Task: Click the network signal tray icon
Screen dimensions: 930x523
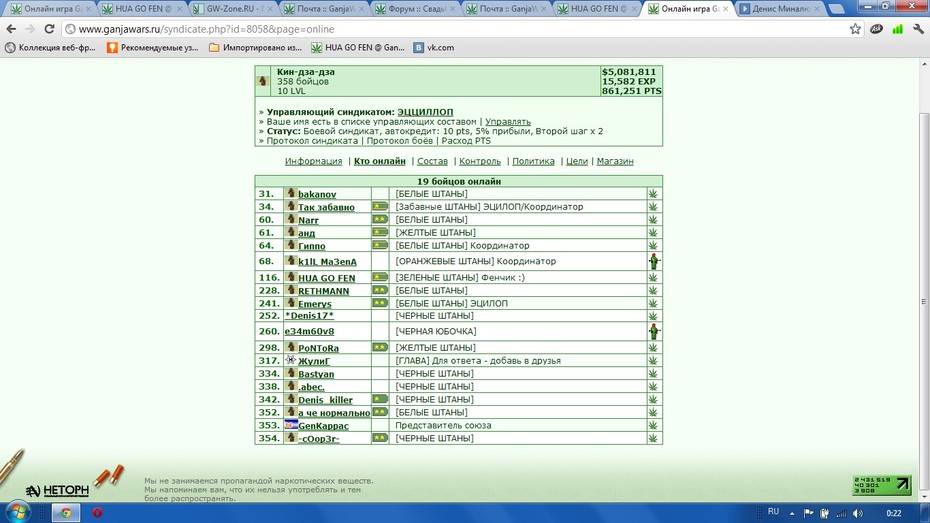Action: coord(841,514)
